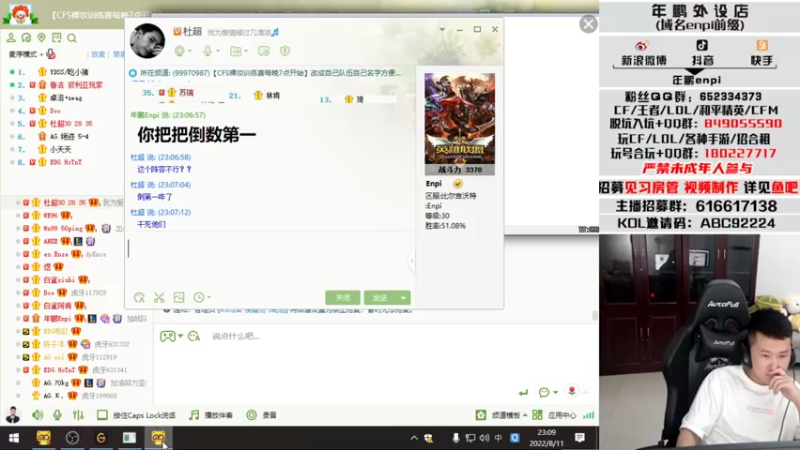800x450 pixels.
Task: Open the notice board icon in sidebar toolbar
Action: pos(57,38)
